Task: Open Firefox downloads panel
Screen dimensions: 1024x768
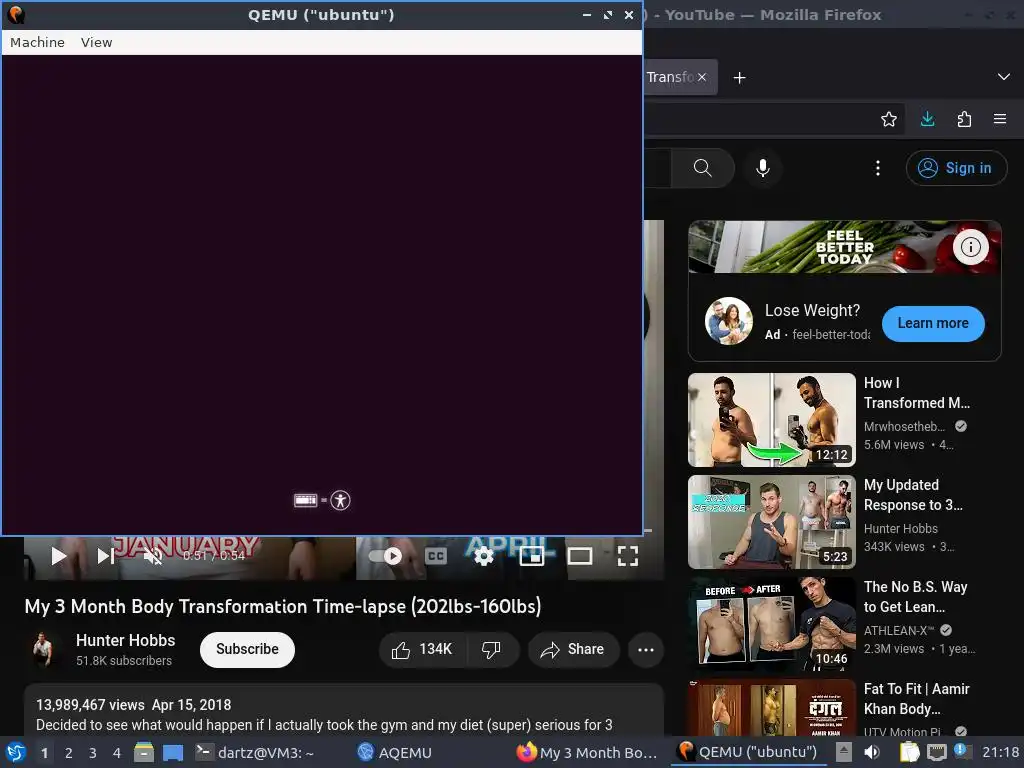Action: click(x=927, y=119)
